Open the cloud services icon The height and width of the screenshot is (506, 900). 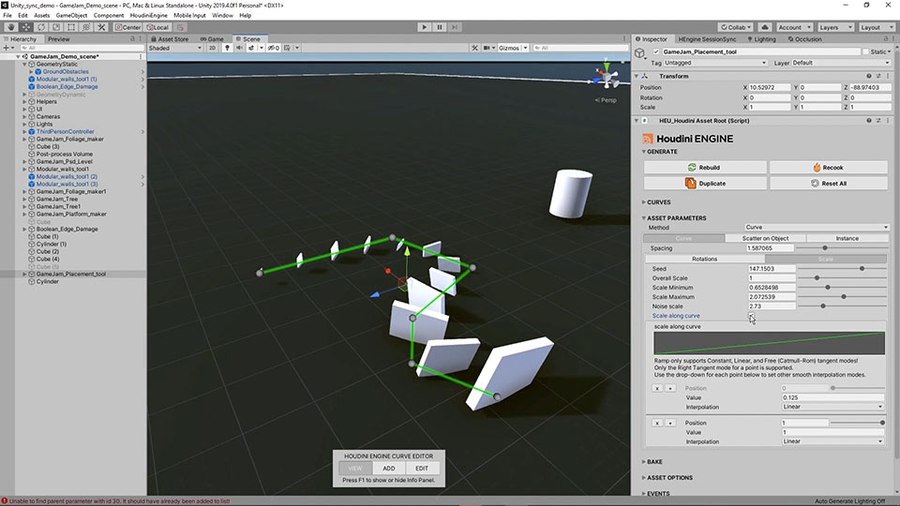click(x=765, y=27)
